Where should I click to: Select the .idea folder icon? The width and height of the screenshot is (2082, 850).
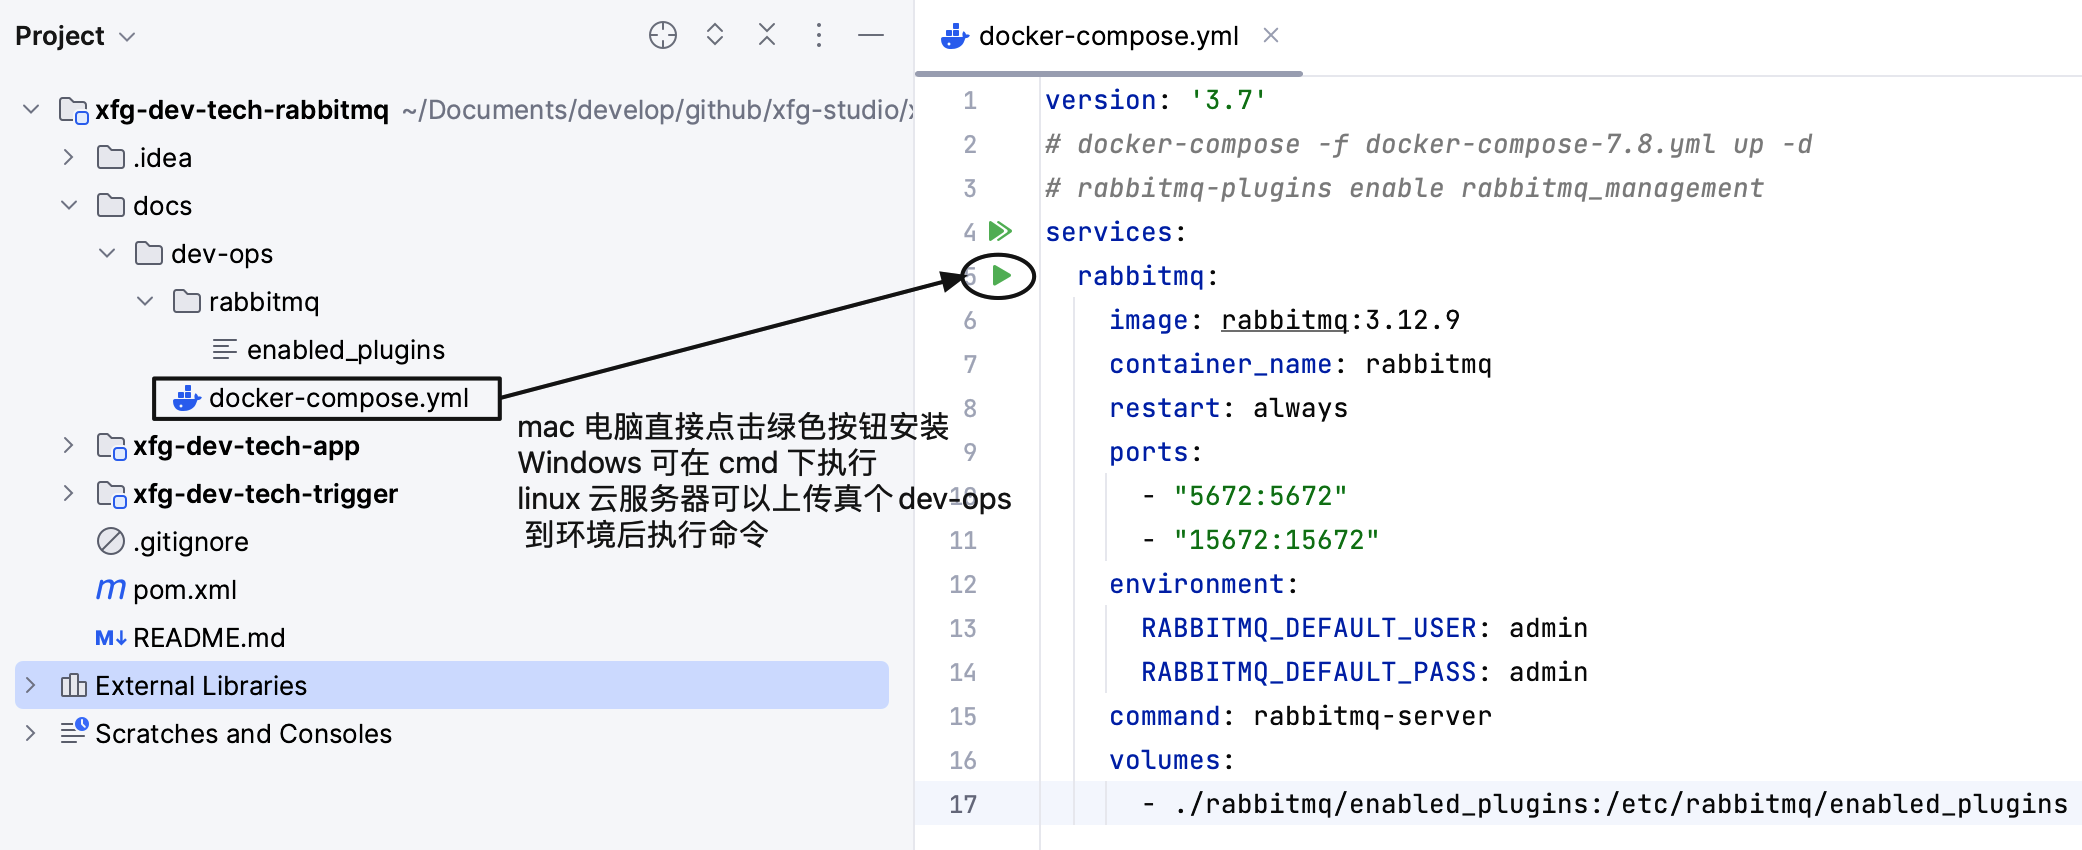click(111, 157)
